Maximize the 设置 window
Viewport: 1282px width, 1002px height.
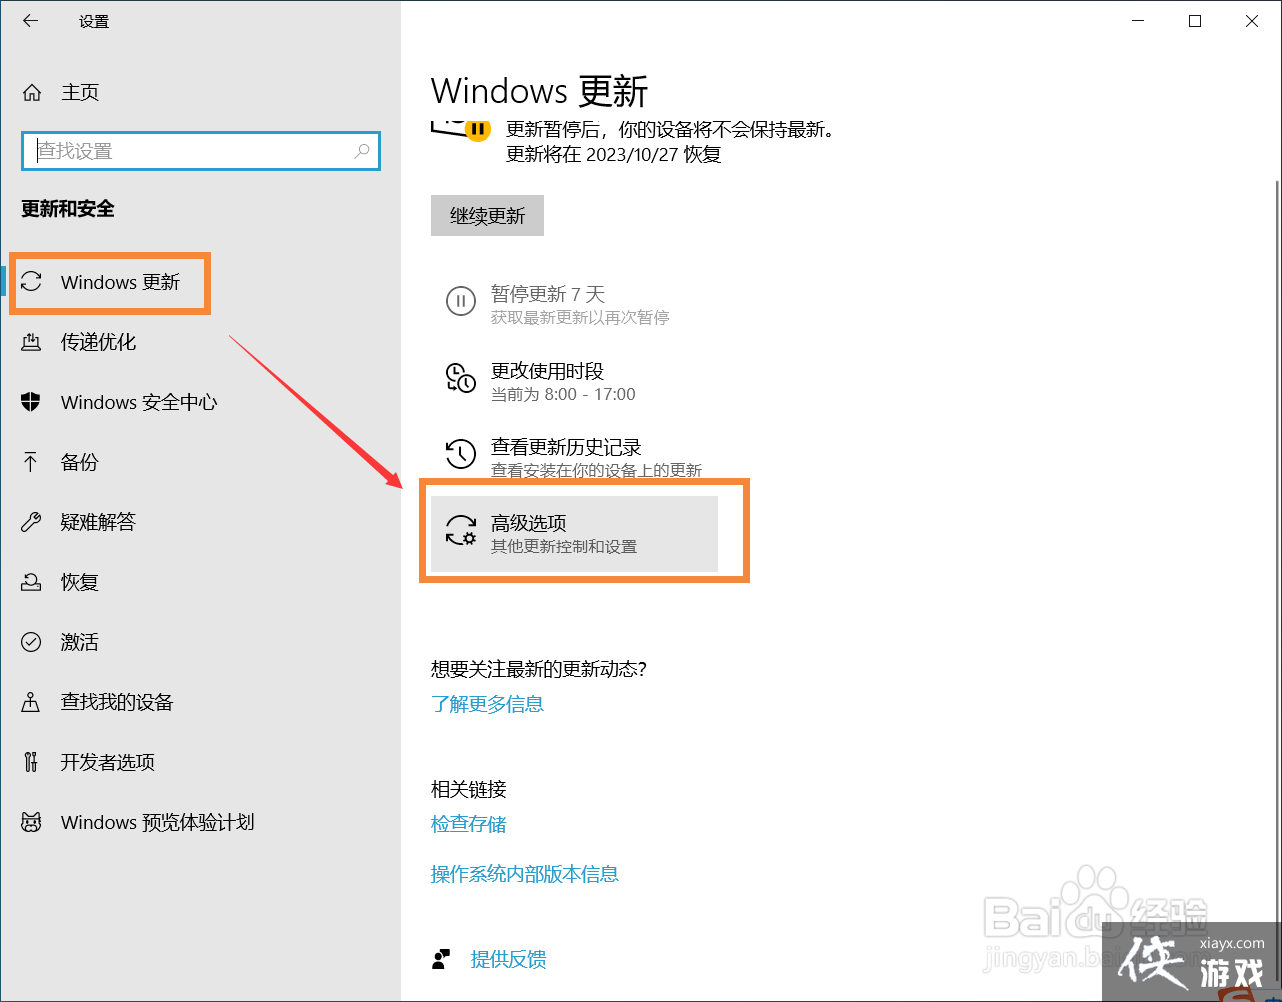pyautogui.click(x=1195, y=21)
